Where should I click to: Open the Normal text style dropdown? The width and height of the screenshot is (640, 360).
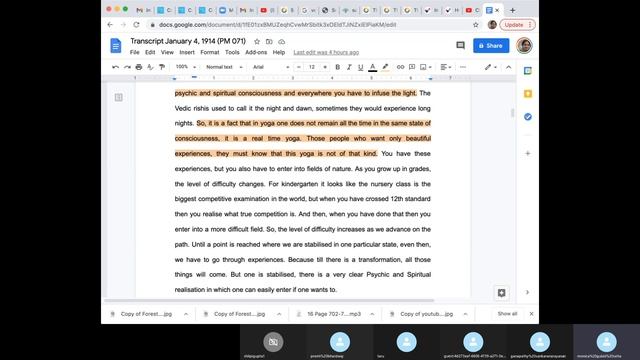click(x=224, y=67)
